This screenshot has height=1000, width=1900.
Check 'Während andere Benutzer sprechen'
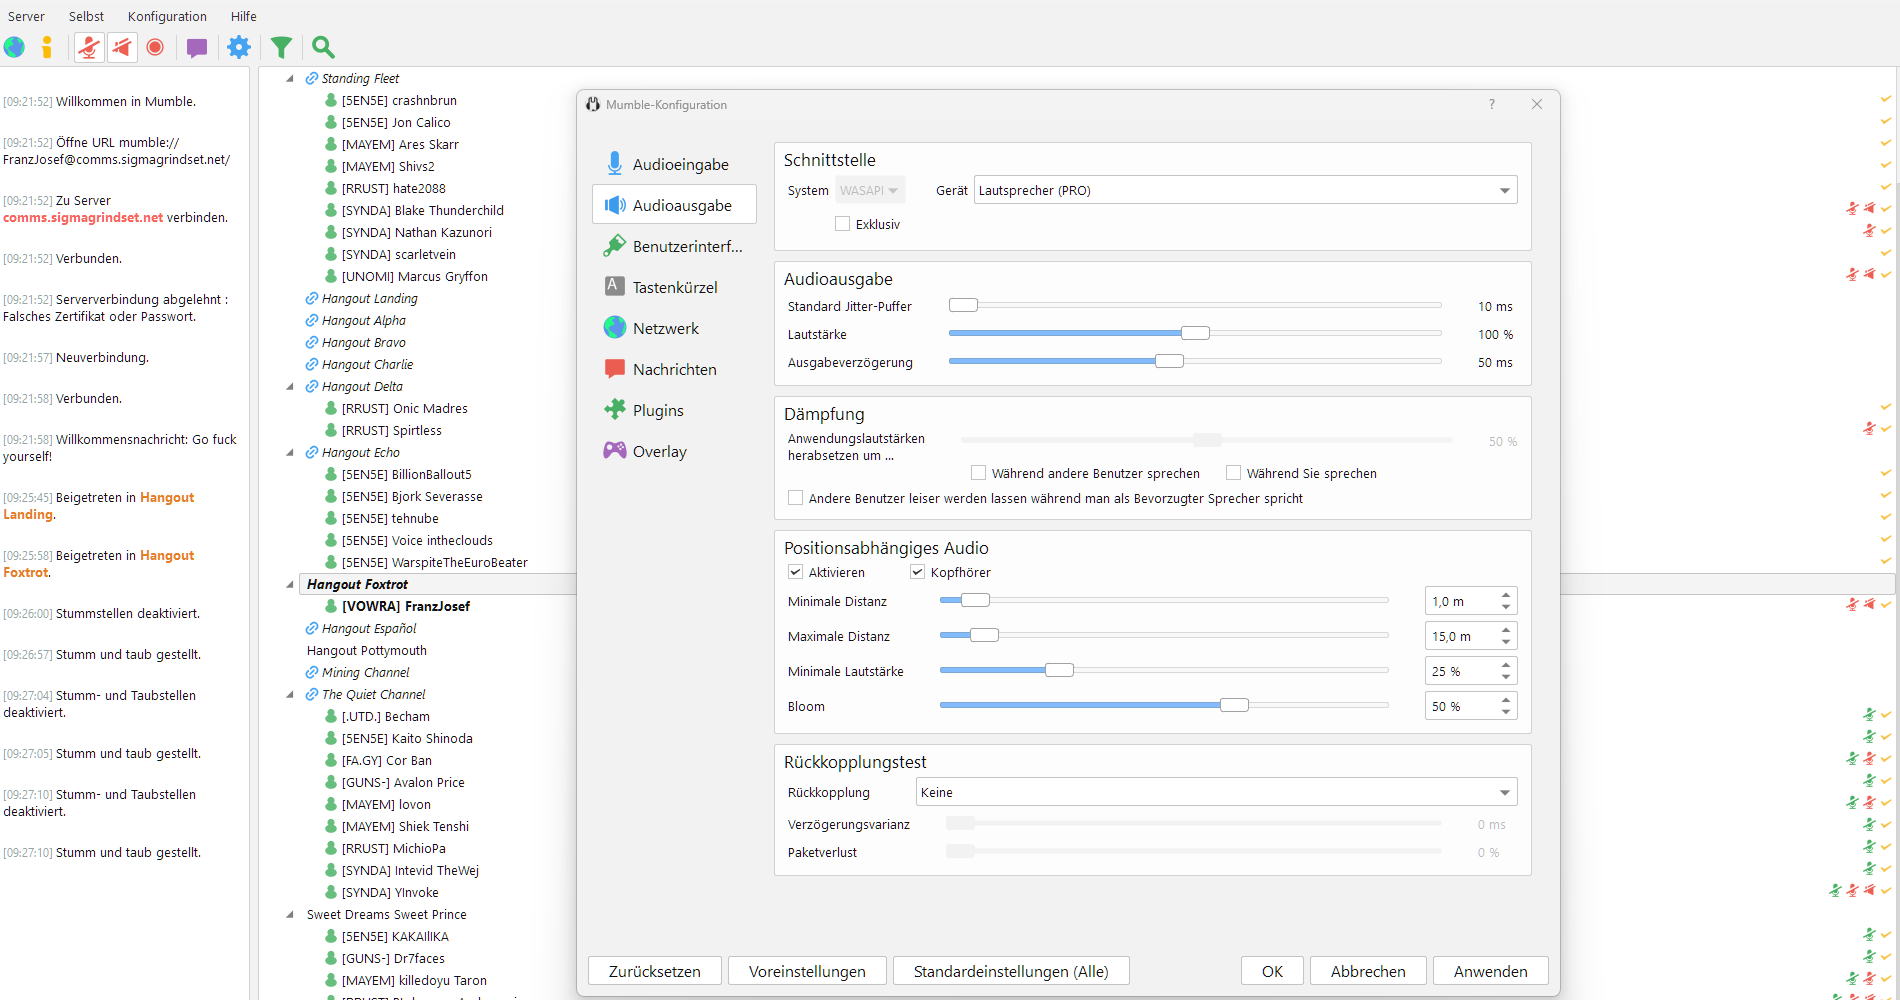tap(979, 473)
